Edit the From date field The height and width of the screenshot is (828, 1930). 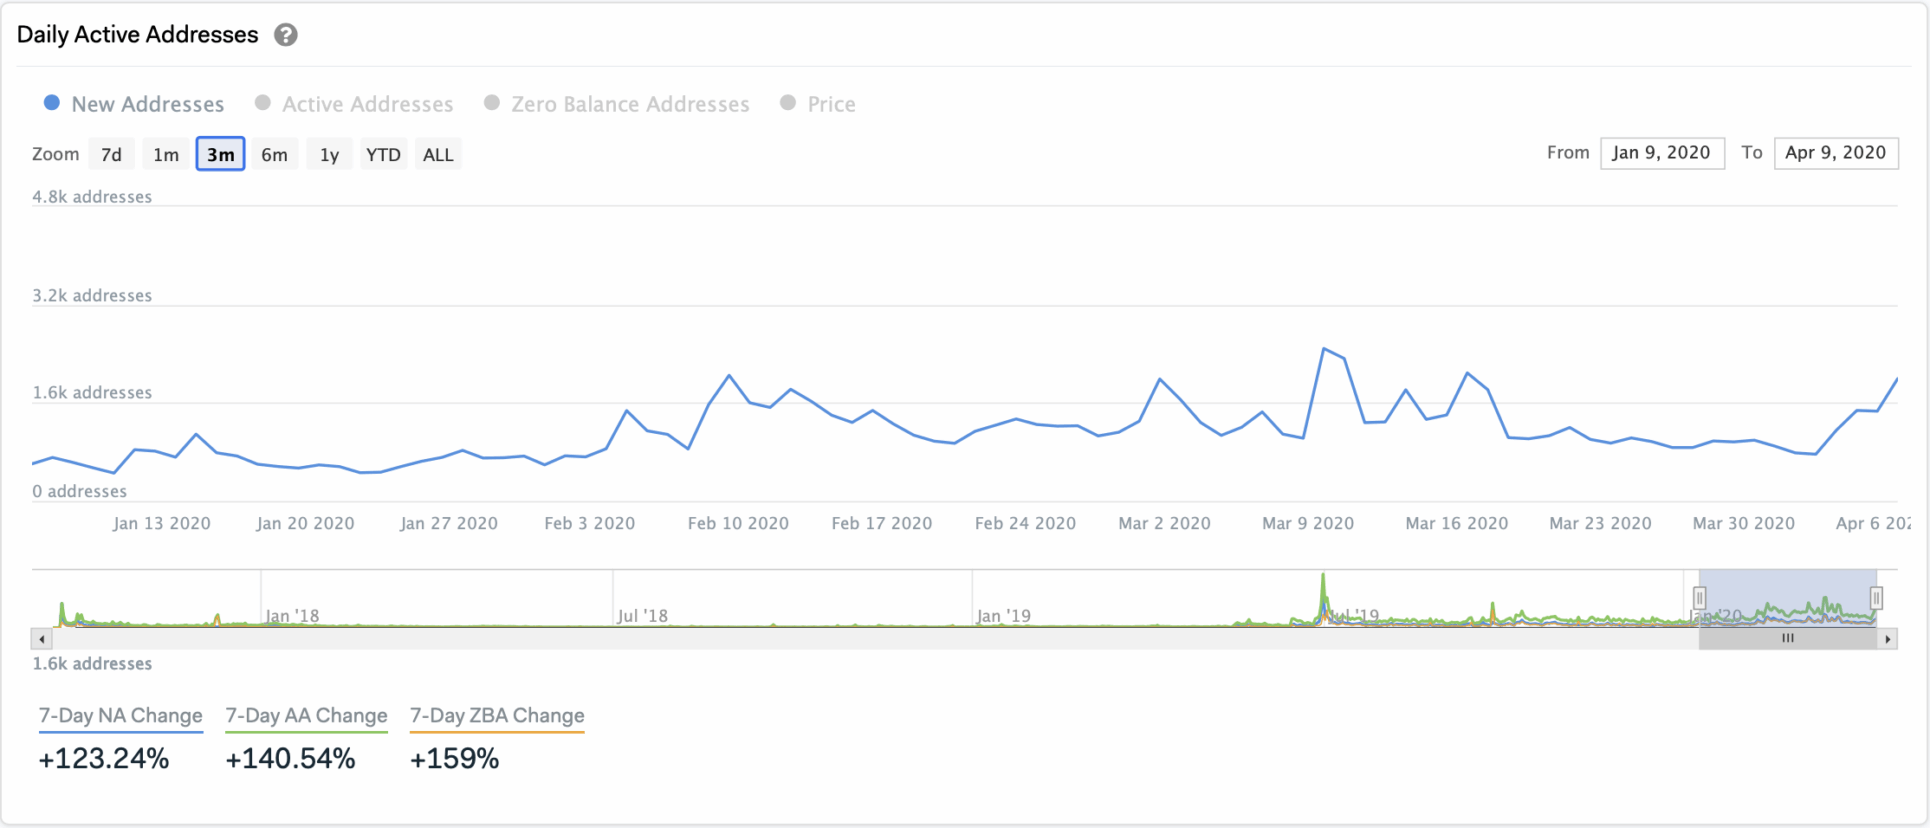[1661, 153]
